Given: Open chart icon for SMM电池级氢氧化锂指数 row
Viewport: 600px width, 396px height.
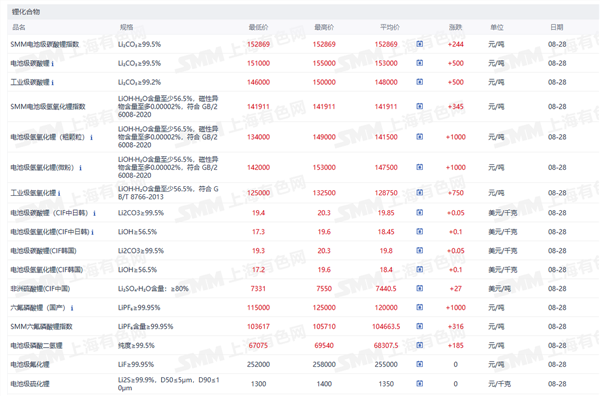Looking at the screenshot, I should (x=419, y=106).
